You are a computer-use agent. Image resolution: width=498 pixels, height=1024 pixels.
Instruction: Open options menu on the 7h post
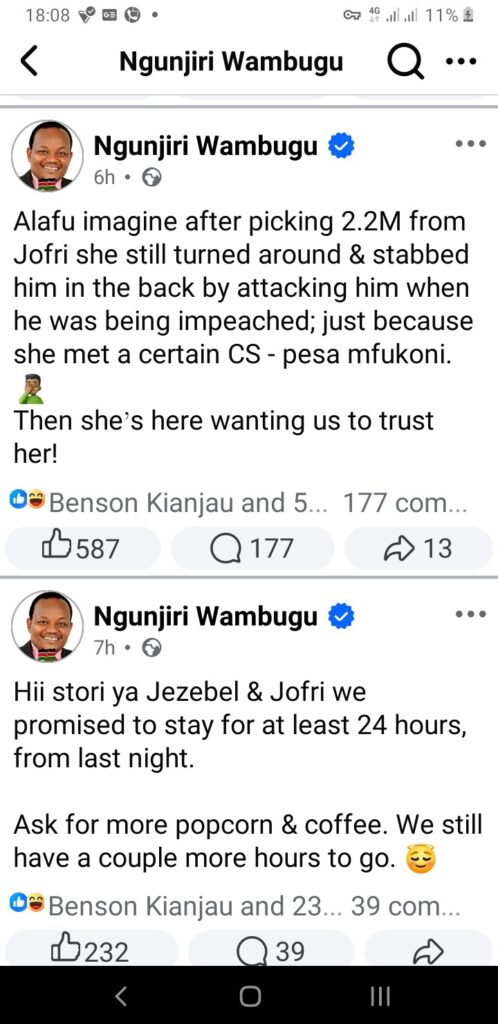coord(471,613)
